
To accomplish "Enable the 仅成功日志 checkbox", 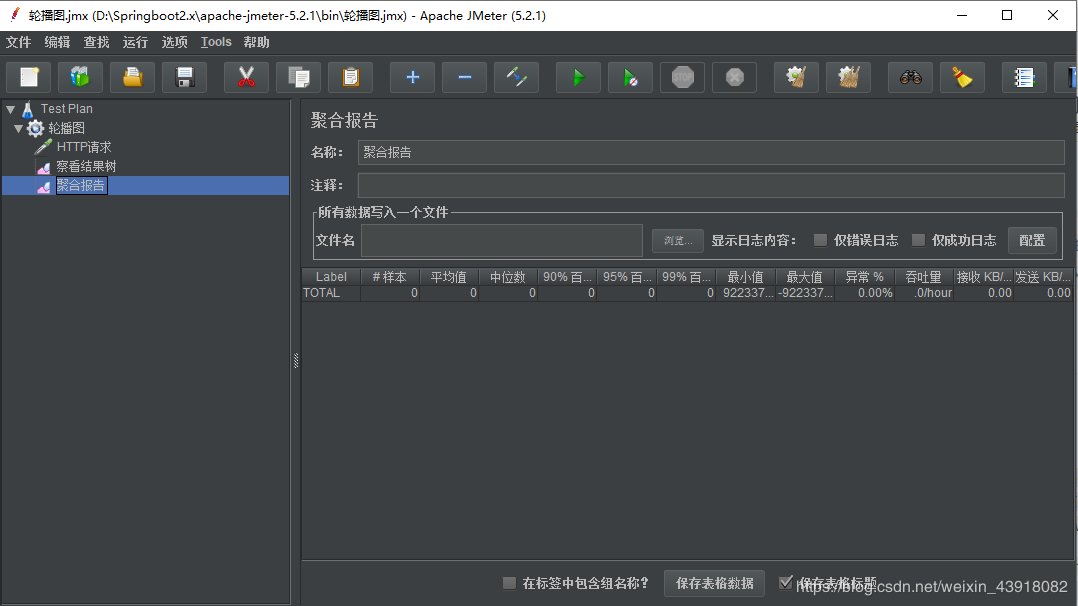I will [918, 240].
